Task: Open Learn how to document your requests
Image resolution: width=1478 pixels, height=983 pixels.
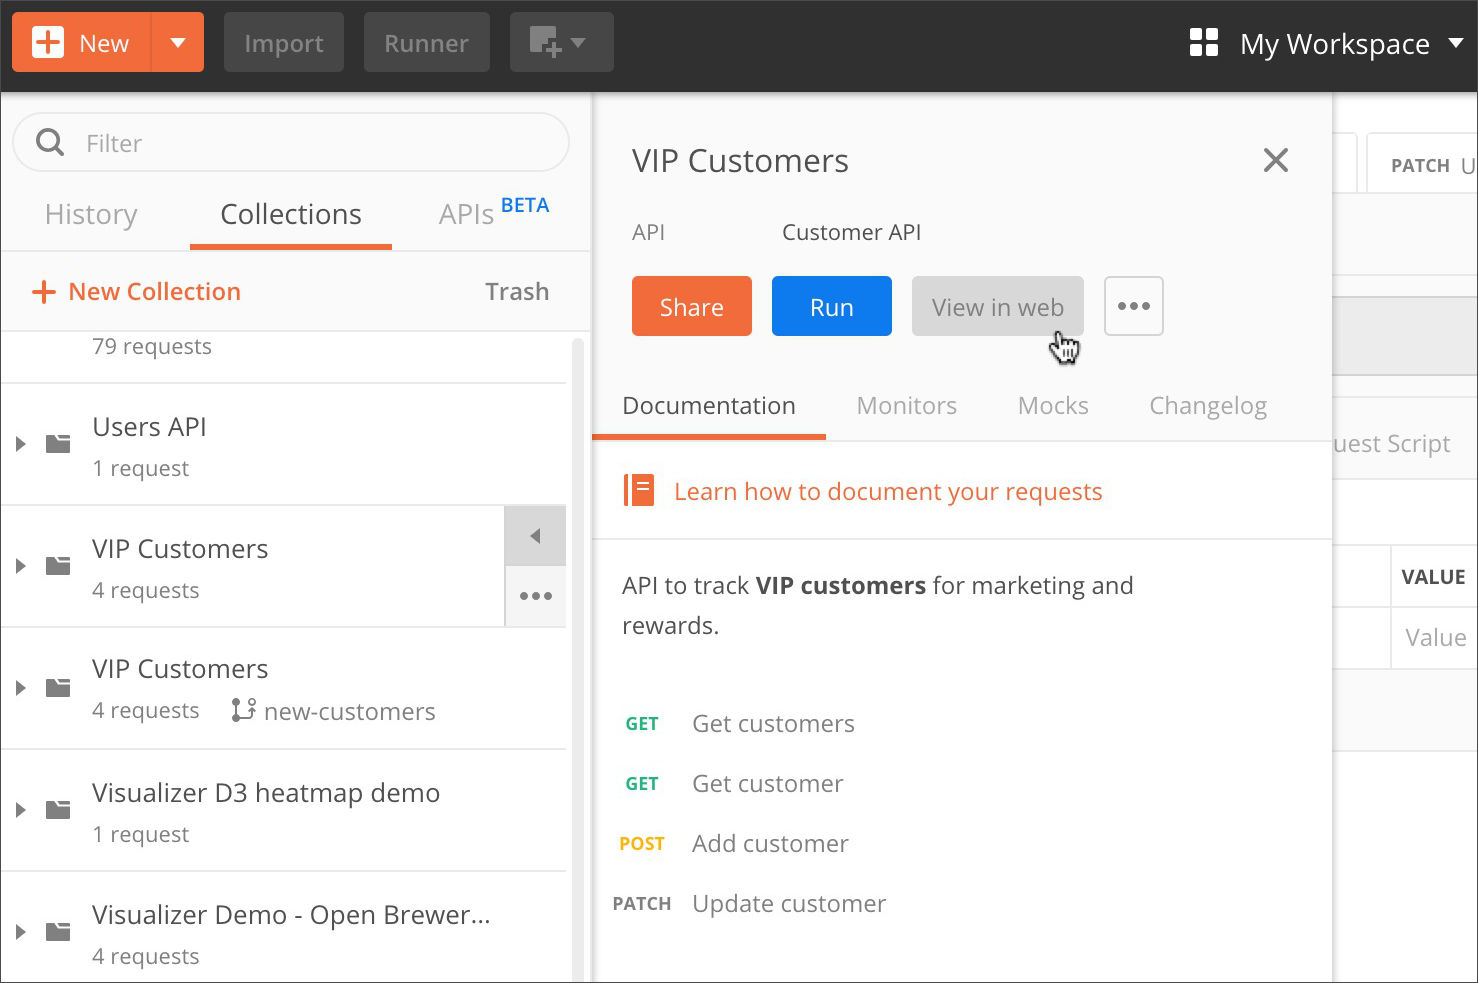Action: click(x=888, y=492)
